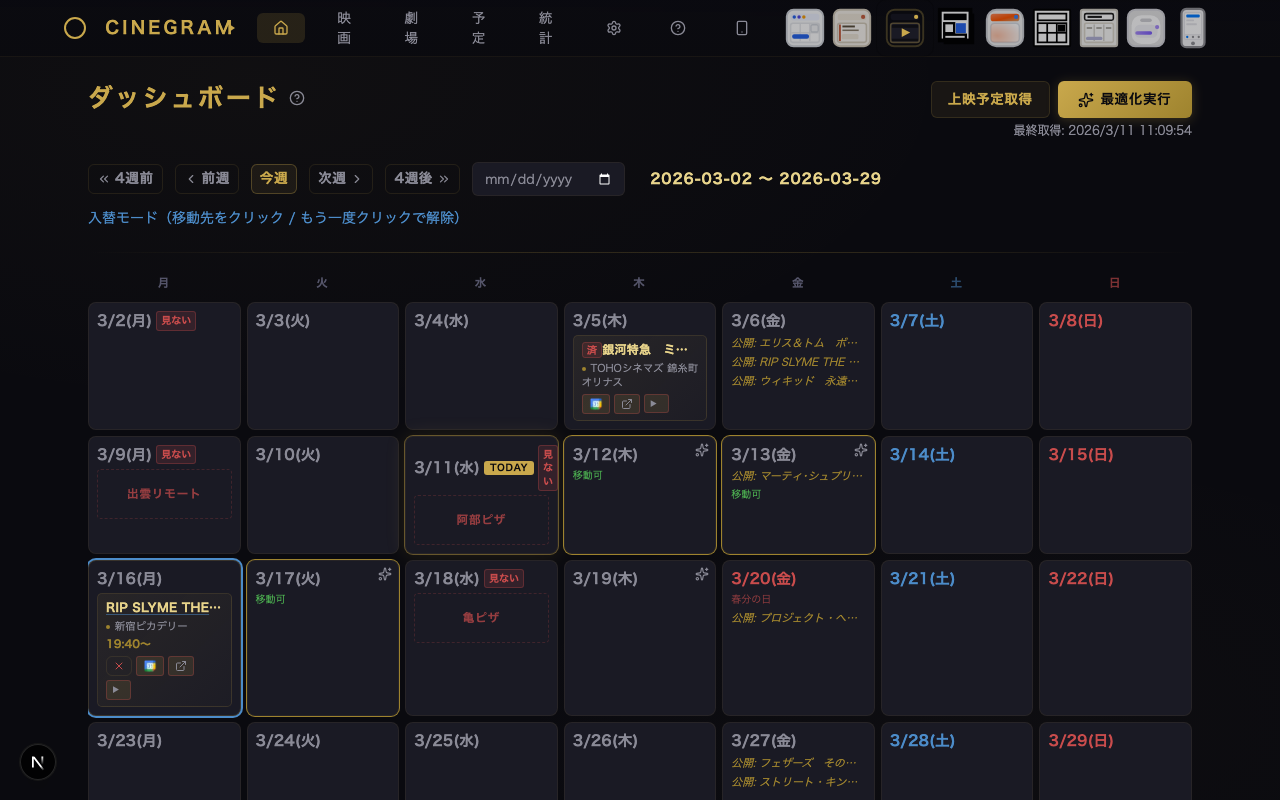
Task: Run optimization with 最適化実行 button
Action: click(1124, 100)
